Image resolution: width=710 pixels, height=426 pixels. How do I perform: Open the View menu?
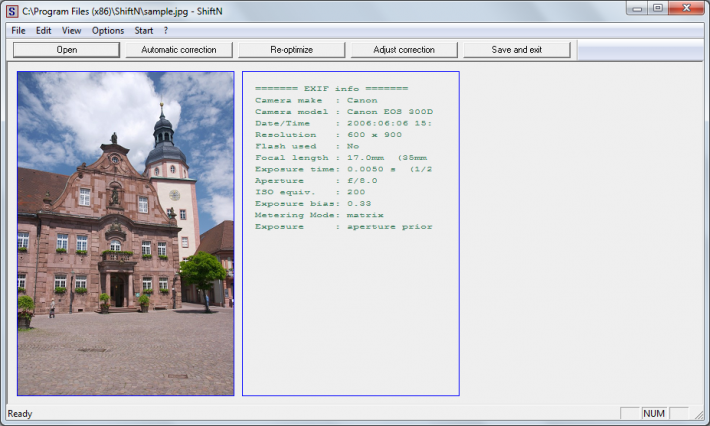tap(72, 30)
